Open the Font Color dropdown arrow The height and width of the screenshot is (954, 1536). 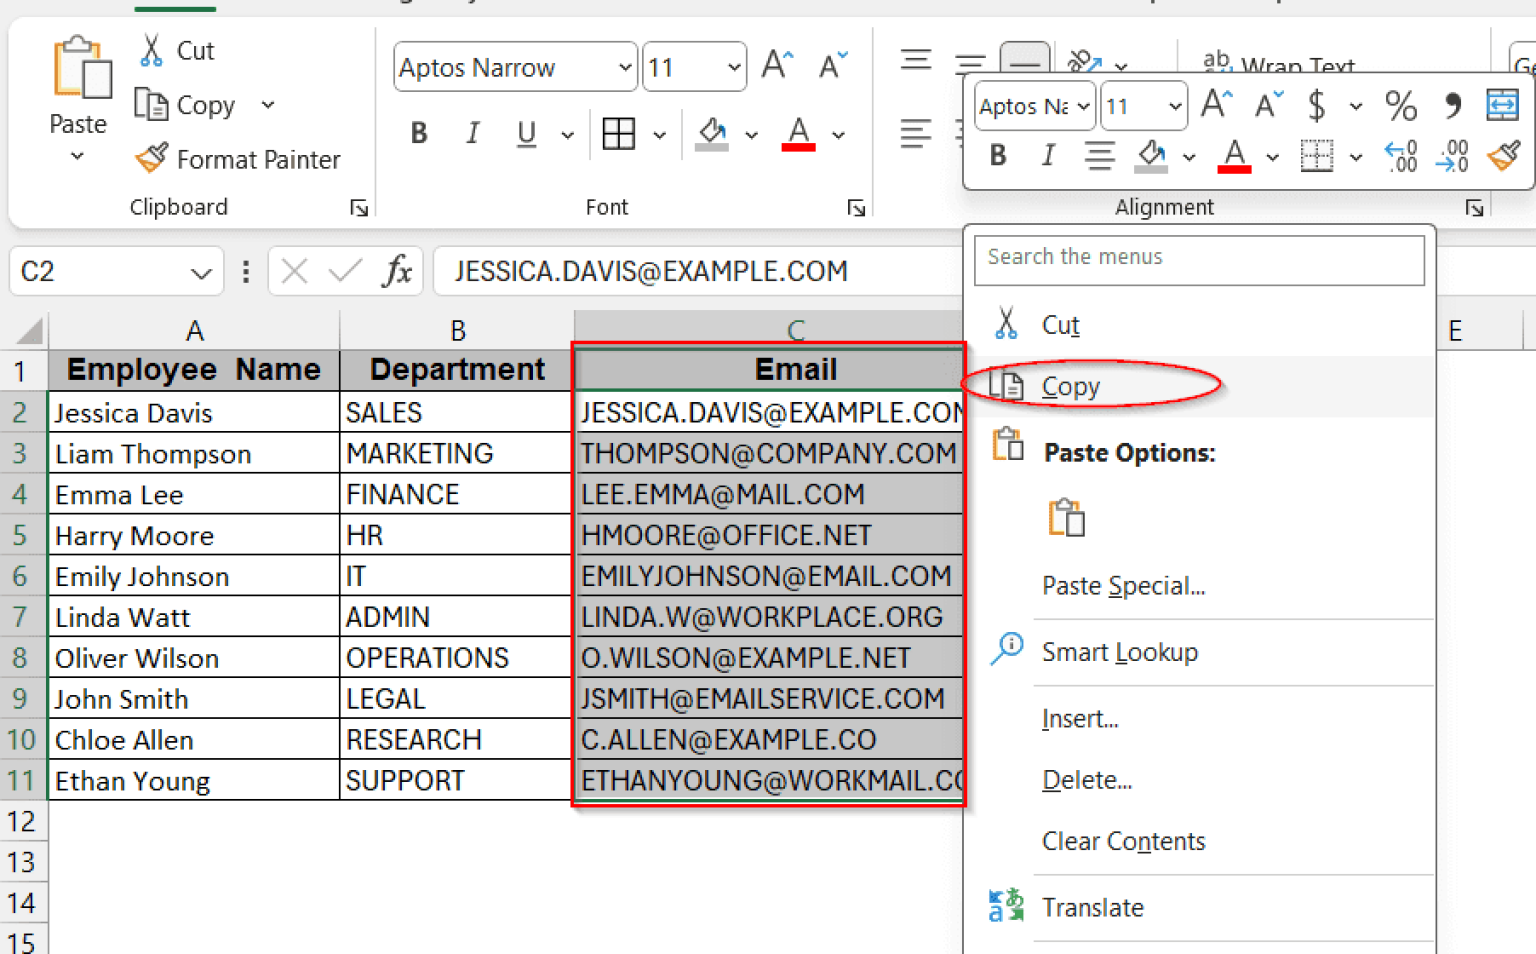click(839, 133)
